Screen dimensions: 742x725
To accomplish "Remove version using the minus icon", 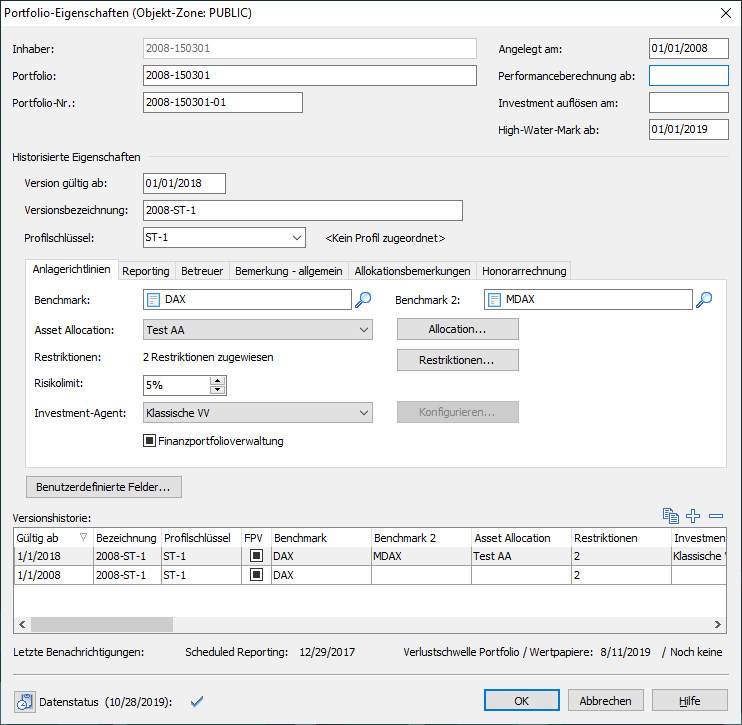I will point(716,516).
